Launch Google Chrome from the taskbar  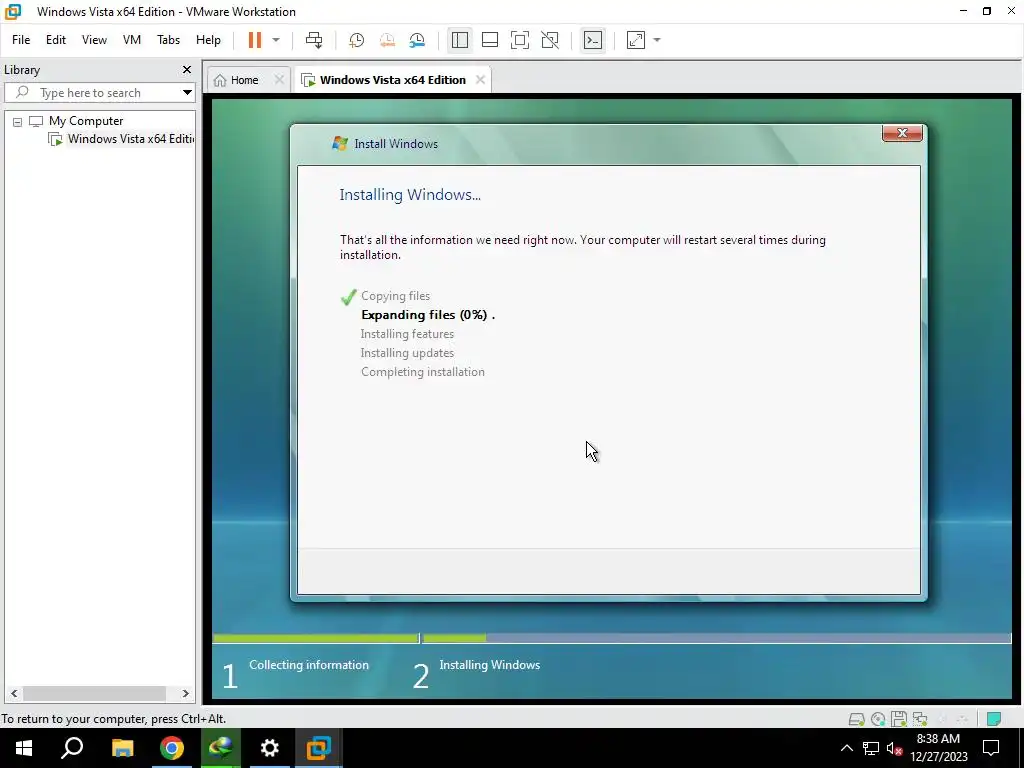pyautogui.click(x=172, y=748)
